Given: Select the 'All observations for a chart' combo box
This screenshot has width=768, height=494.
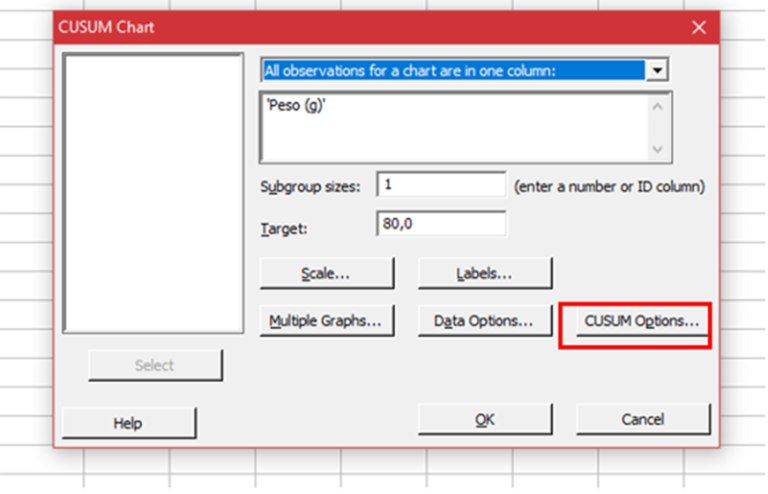Looking at the screenshot, I should tap(453, 70).
